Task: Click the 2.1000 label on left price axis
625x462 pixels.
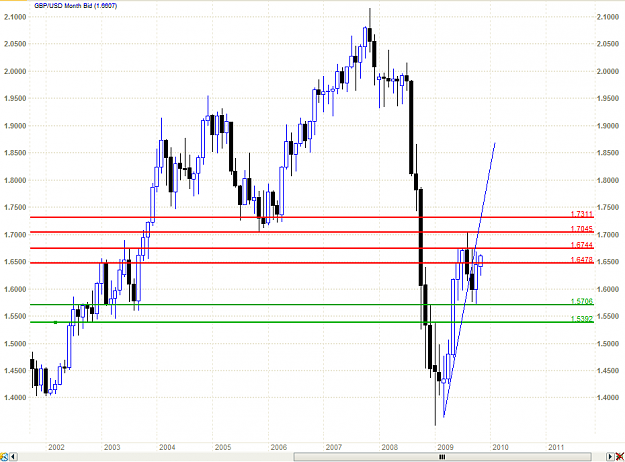Action: [15, 17]
